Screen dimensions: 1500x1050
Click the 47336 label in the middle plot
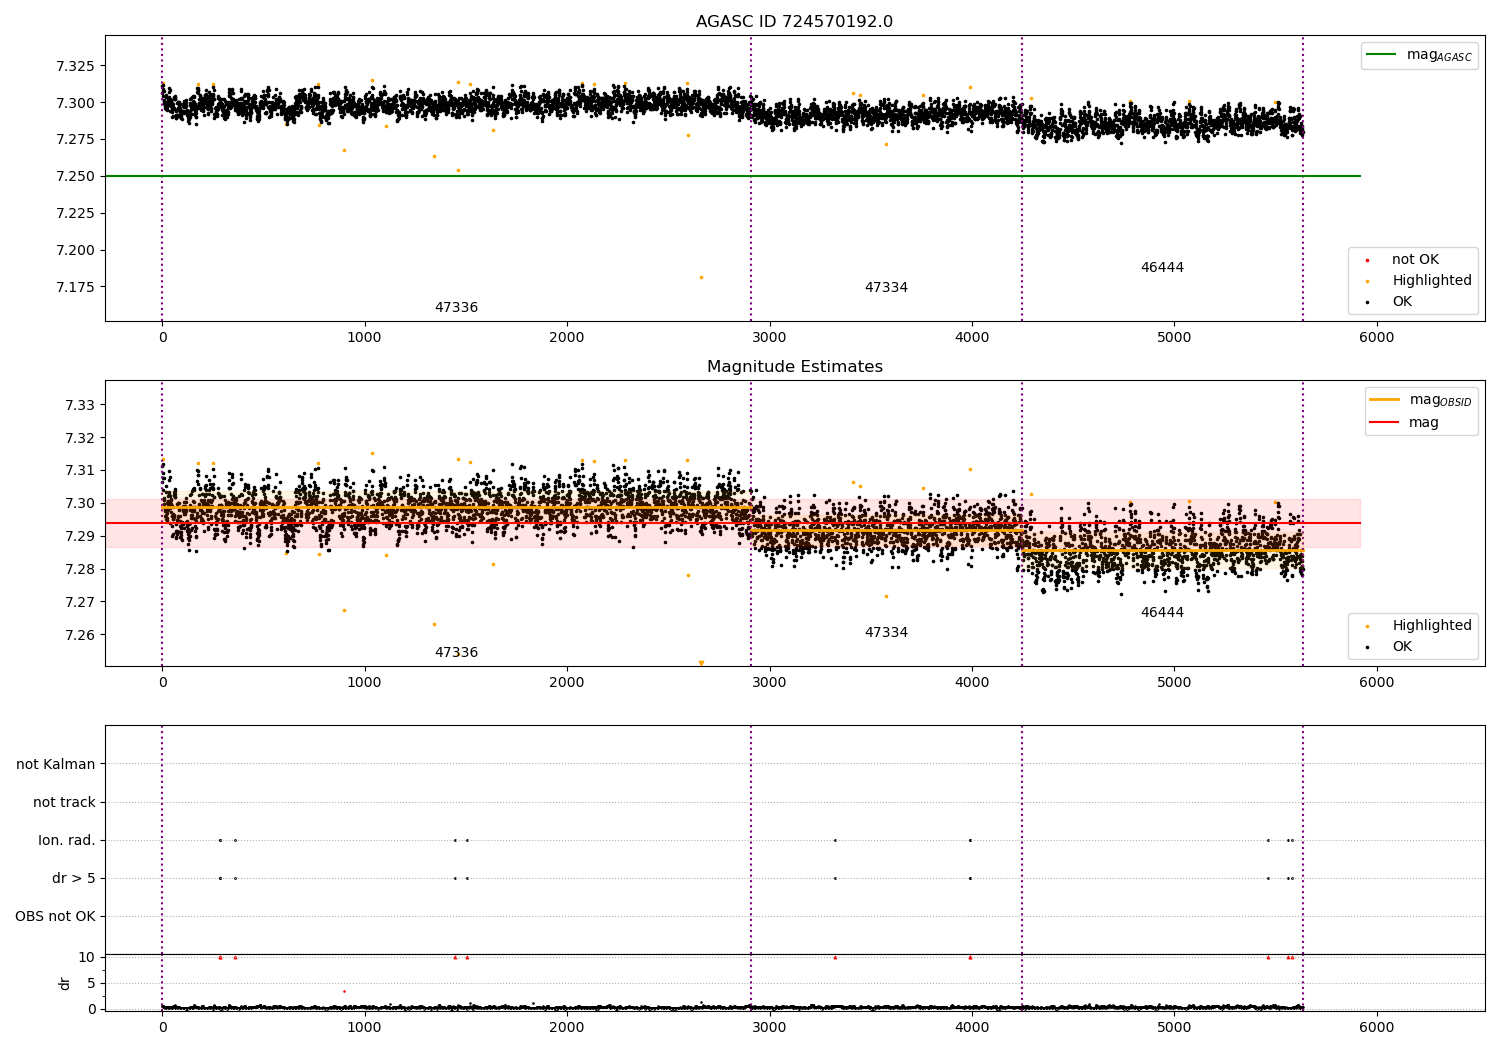456,653
